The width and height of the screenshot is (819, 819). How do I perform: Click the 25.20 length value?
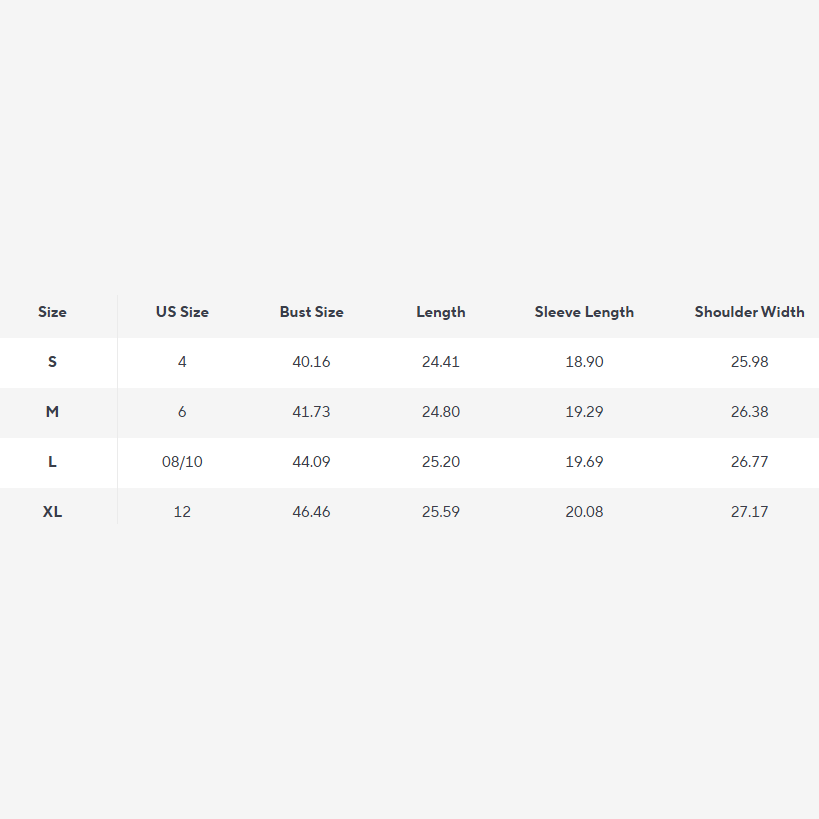441,462
